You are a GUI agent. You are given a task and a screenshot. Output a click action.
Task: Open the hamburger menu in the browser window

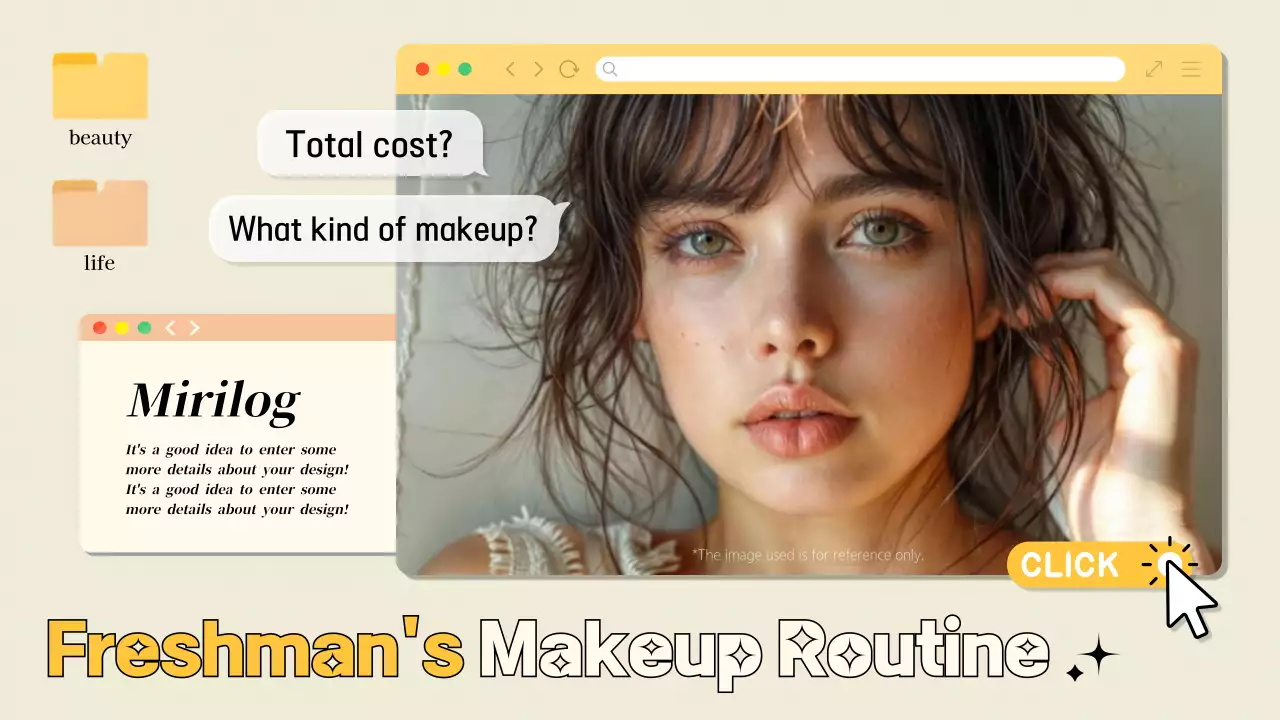pyautogui.click(x=1191, y=69)
